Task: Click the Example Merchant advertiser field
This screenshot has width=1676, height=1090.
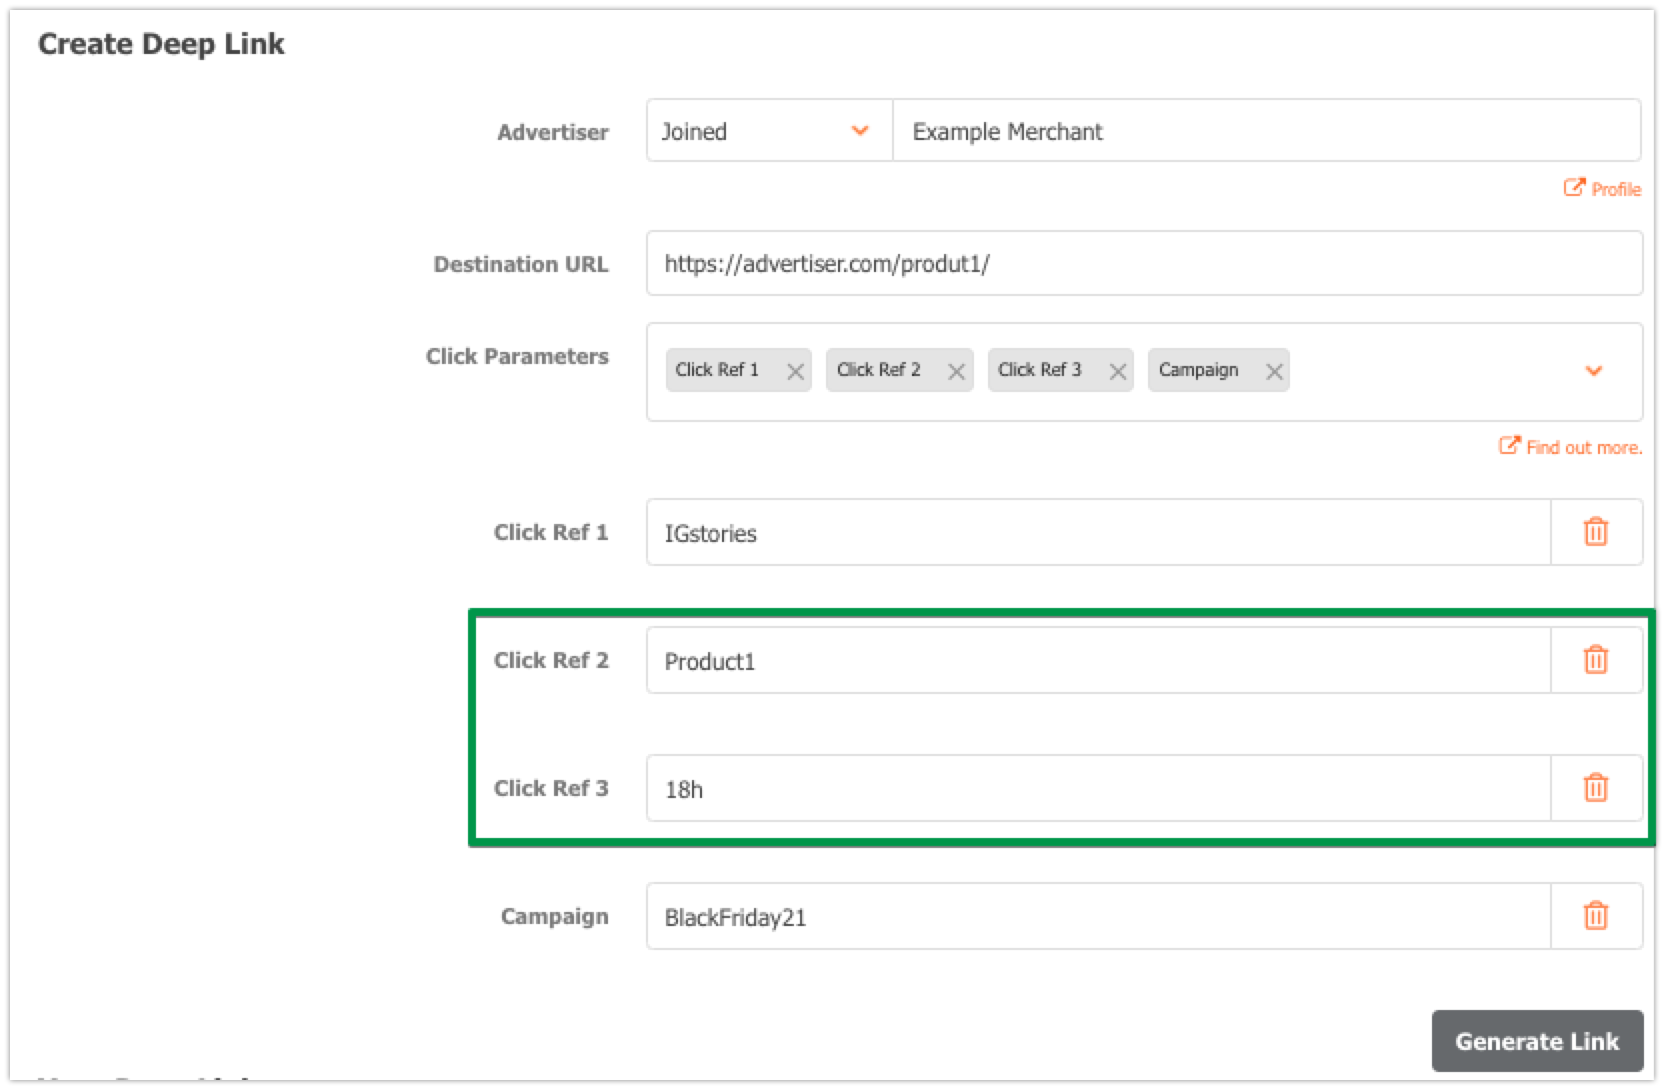Action: pyautogui.click(x=1265, y=131)
